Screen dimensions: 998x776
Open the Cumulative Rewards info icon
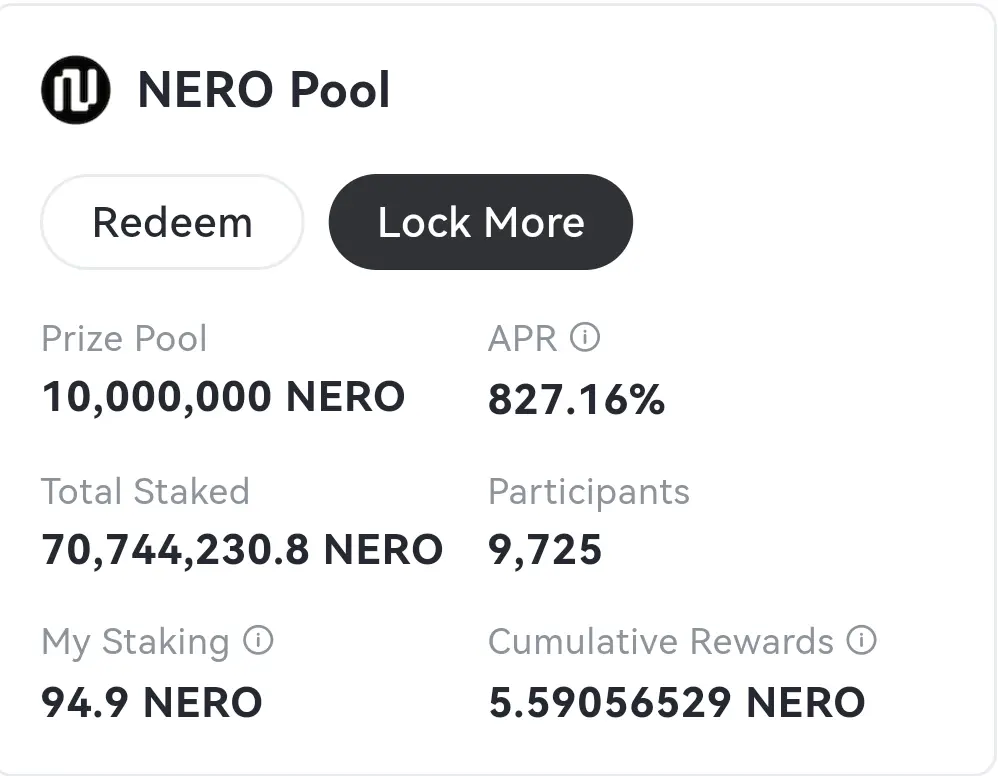click(861, 640)
